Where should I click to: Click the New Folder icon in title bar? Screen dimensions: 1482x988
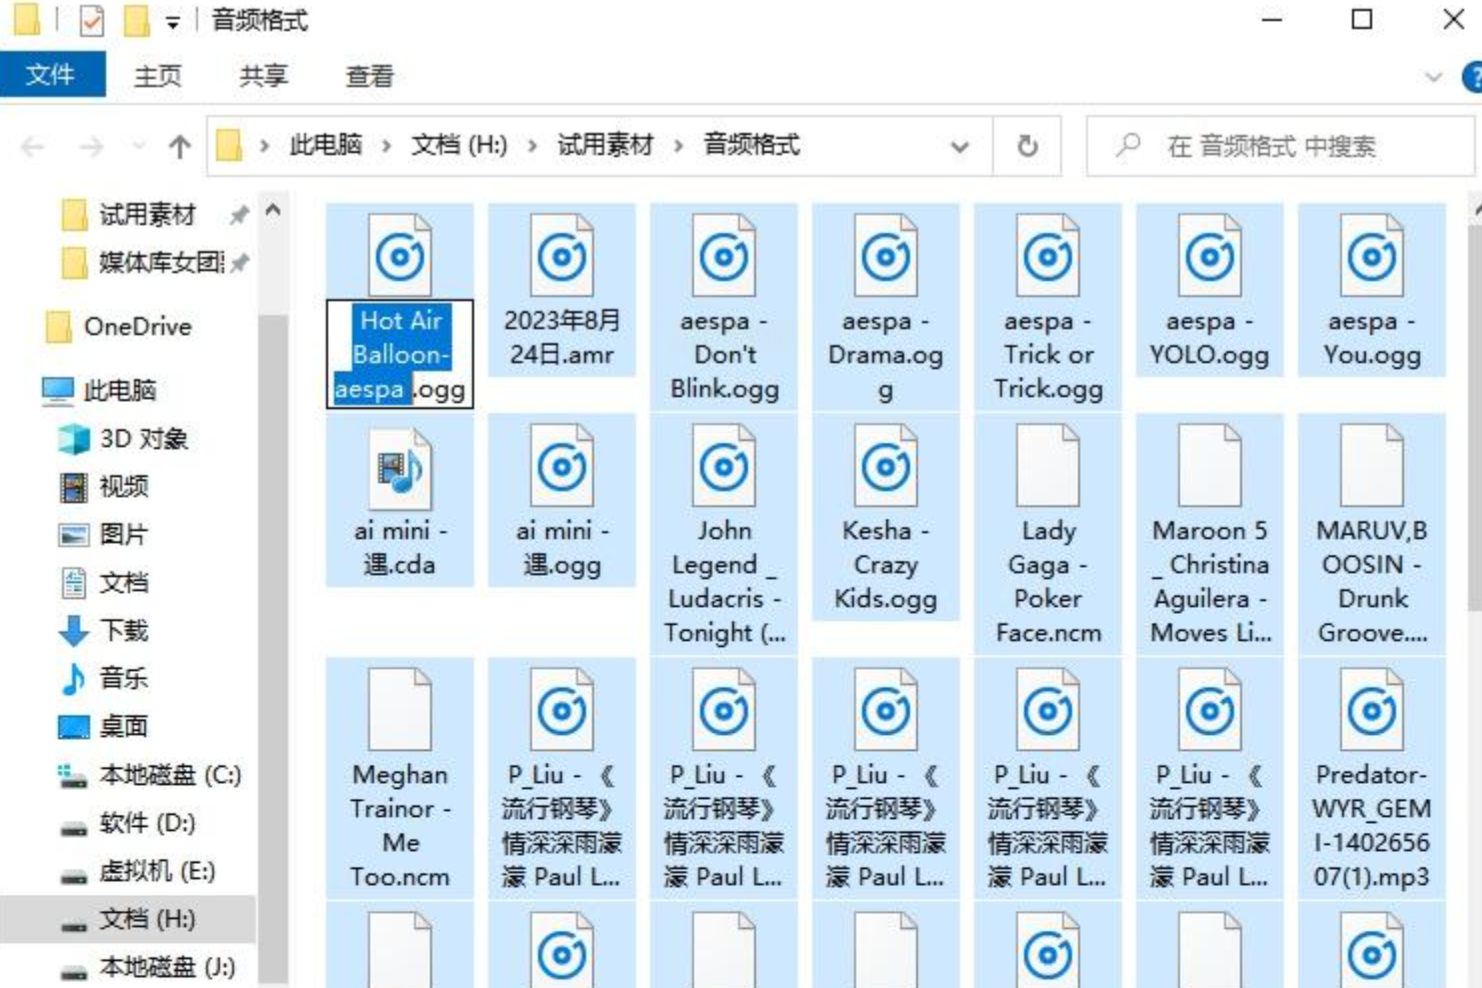pos(136,20)
